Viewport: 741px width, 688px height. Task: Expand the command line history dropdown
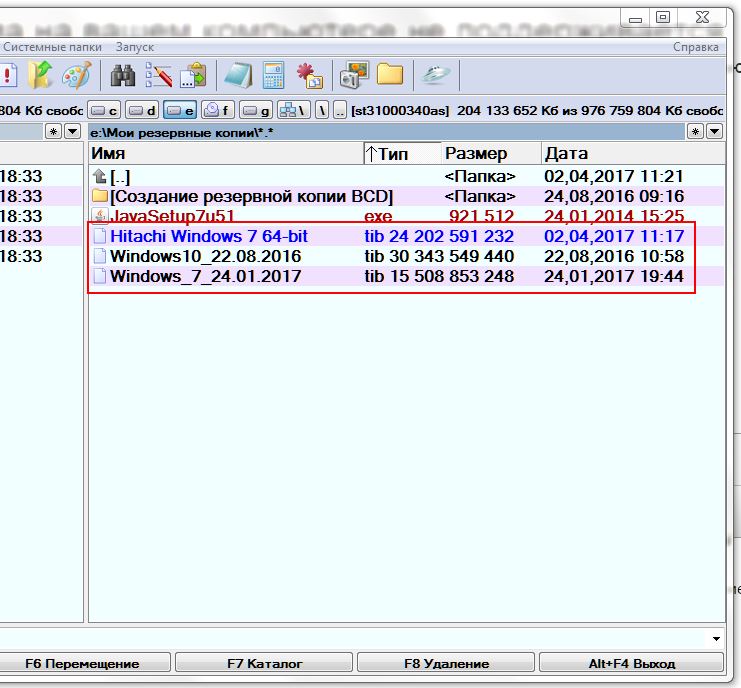pos(716,638)
